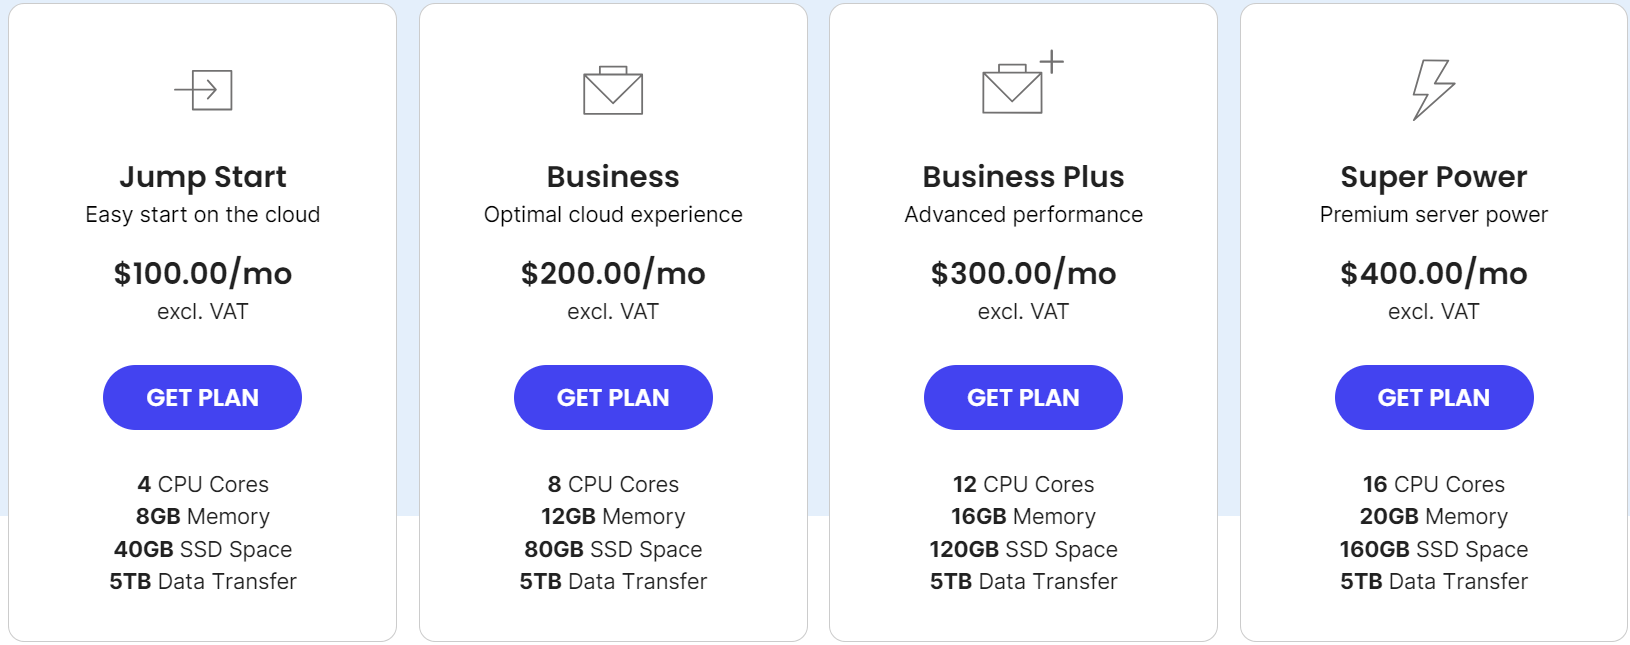Click the 16GB Memory feature
The width and height of the screenshot is (1630, 645).
click(x=1023, y=516)
